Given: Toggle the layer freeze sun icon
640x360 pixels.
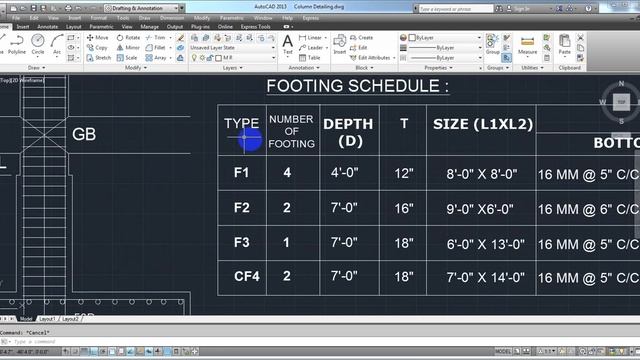Looking at the screenshot, I should (x=202, y=58).
